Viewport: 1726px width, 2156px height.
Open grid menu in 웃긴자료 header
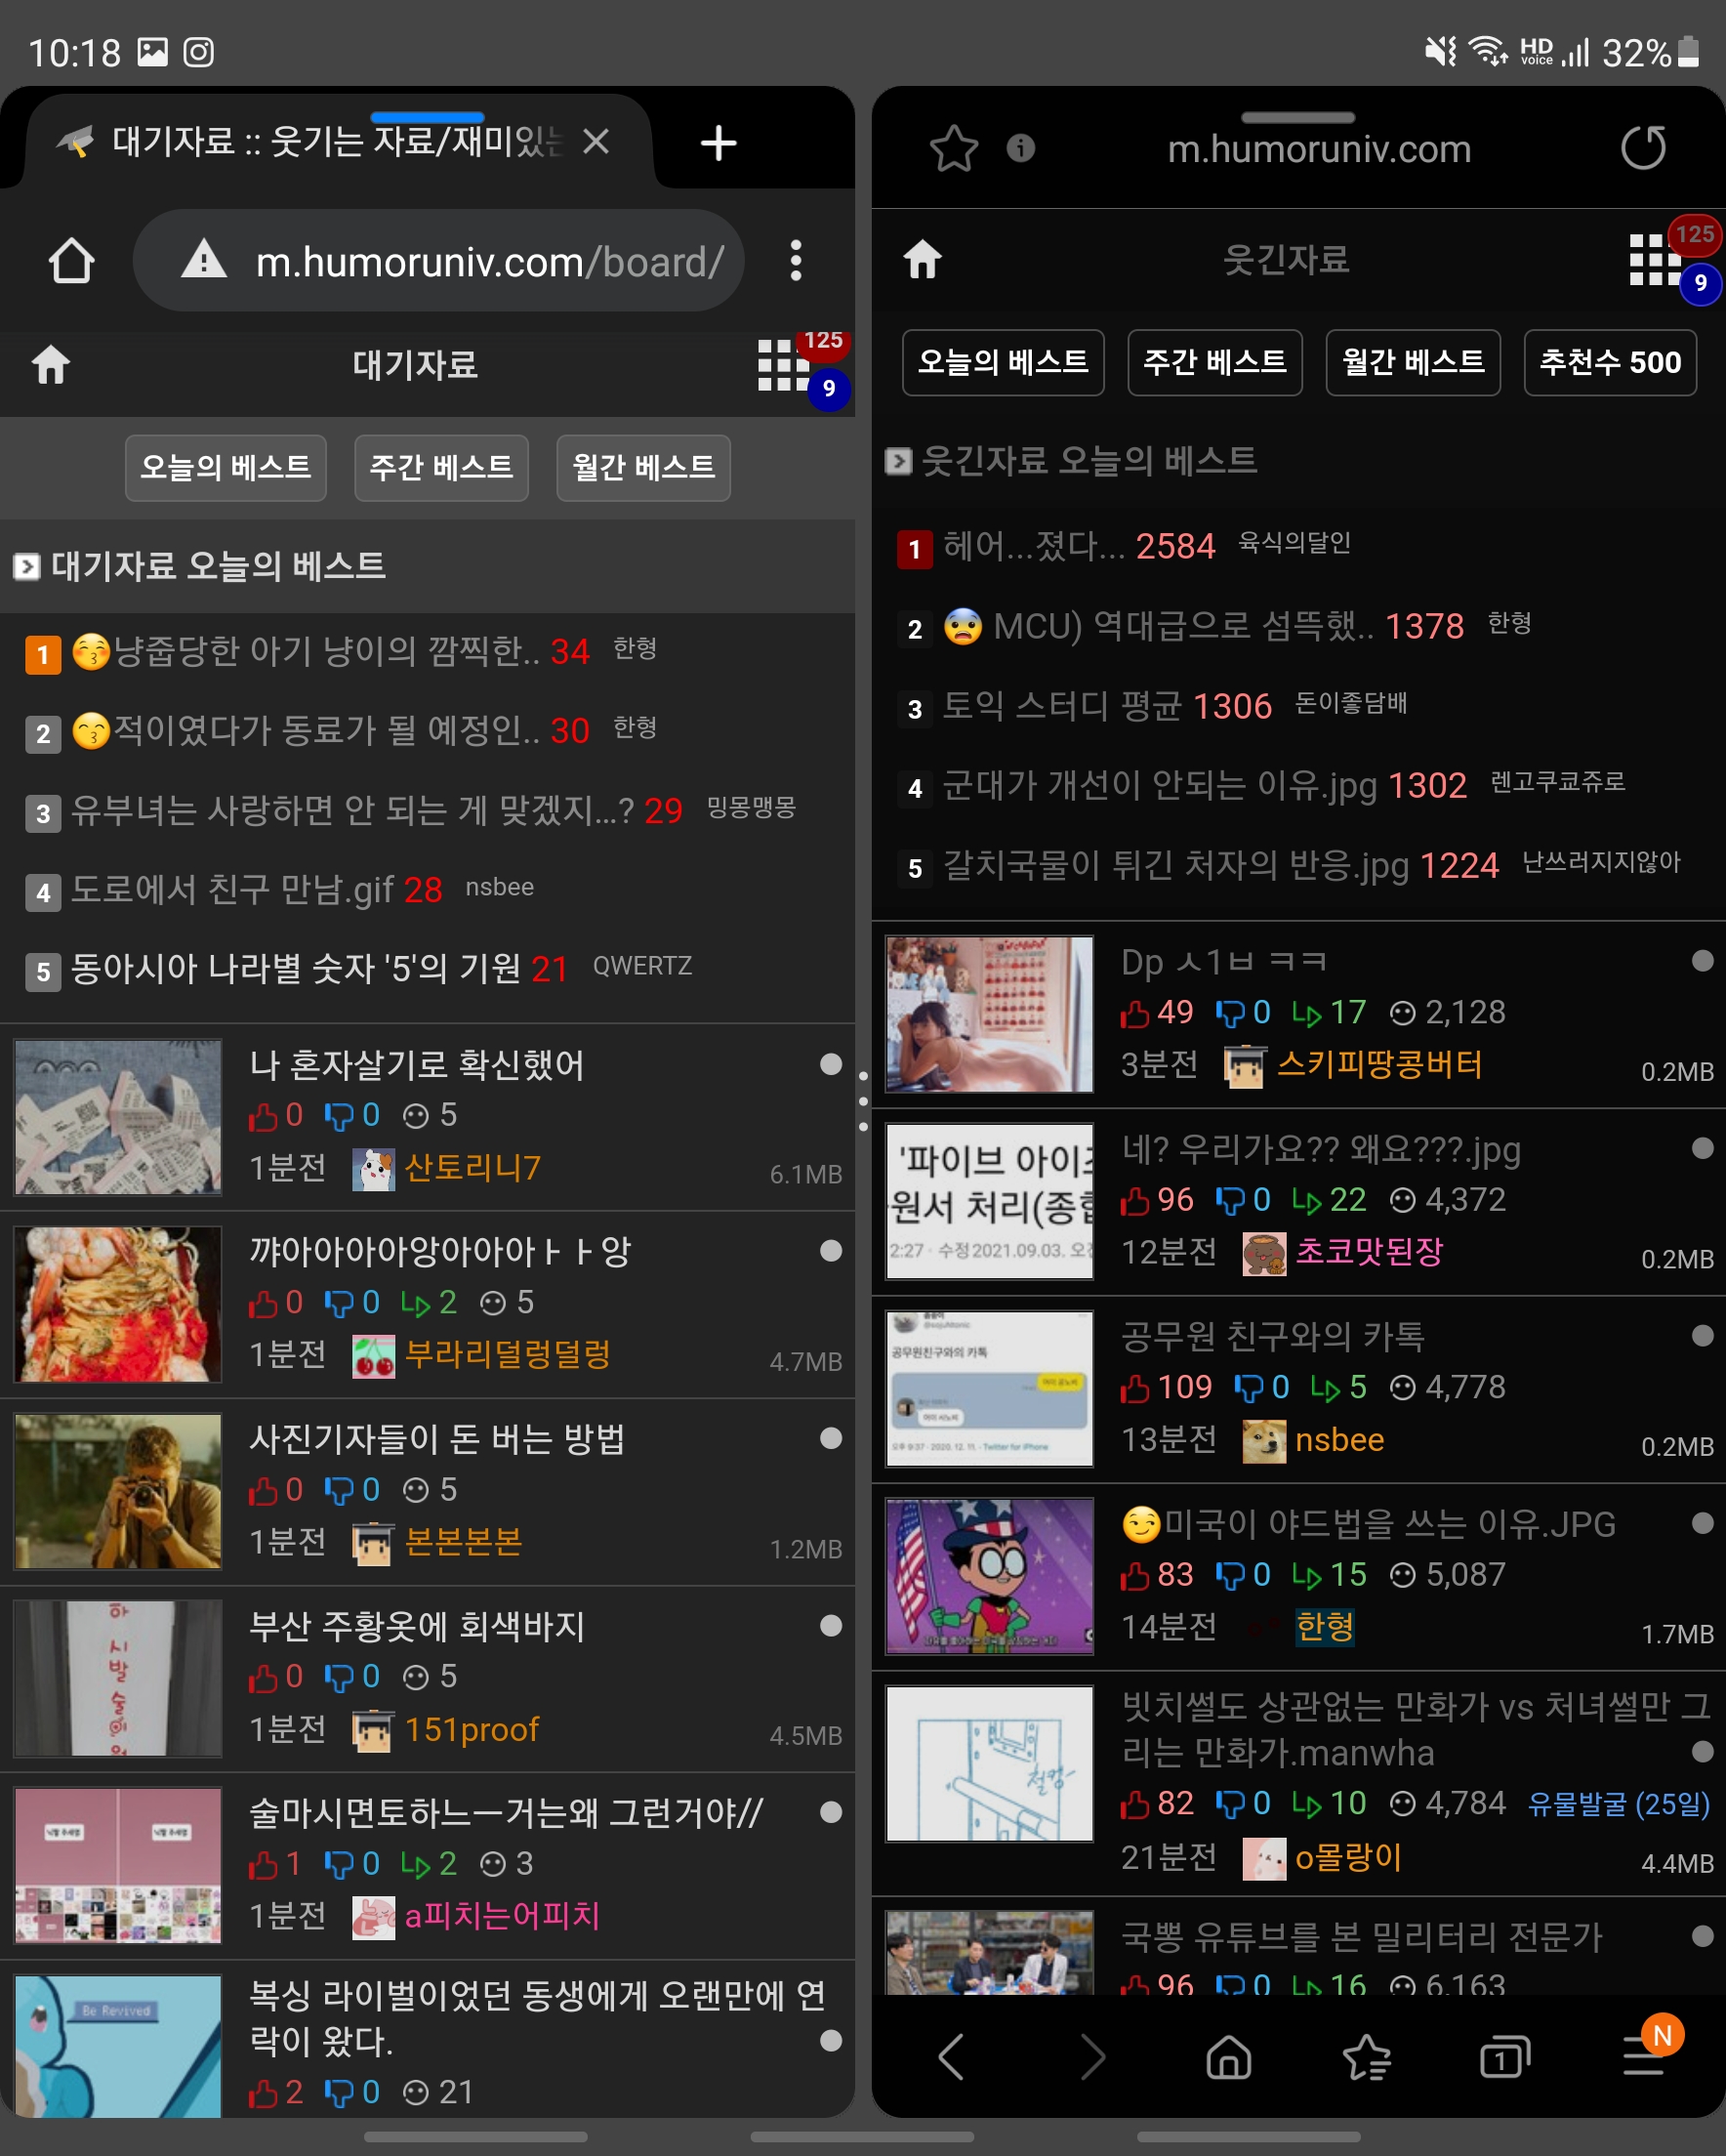point(1654,260)
